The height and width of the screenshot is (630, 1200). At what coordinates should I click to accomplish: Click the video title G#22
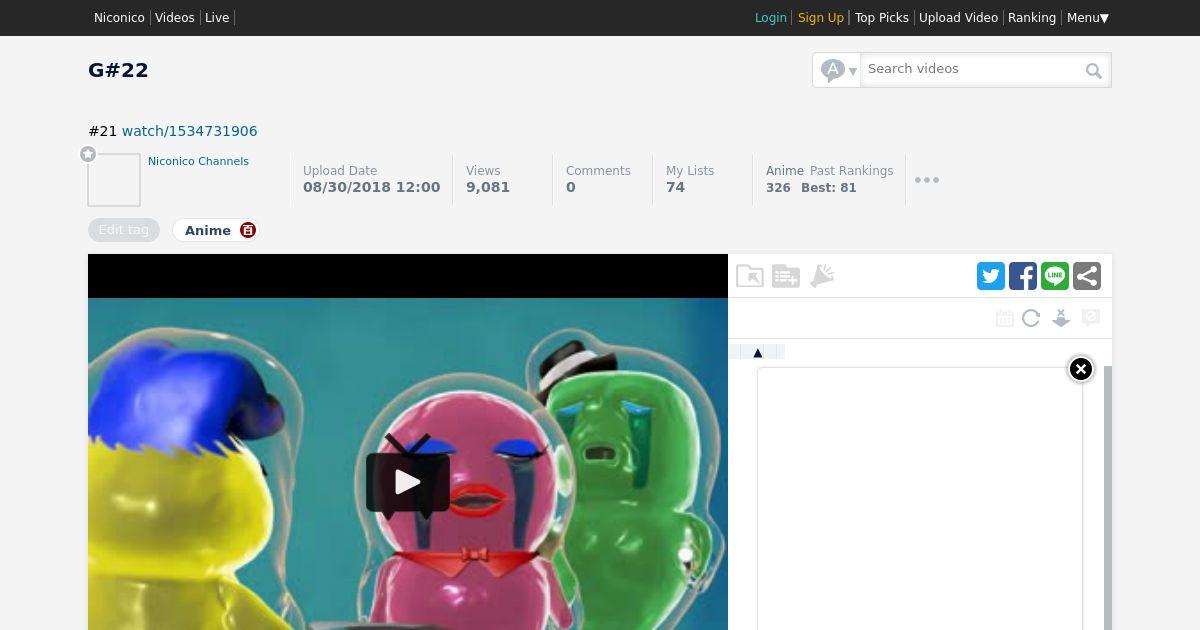118,70
